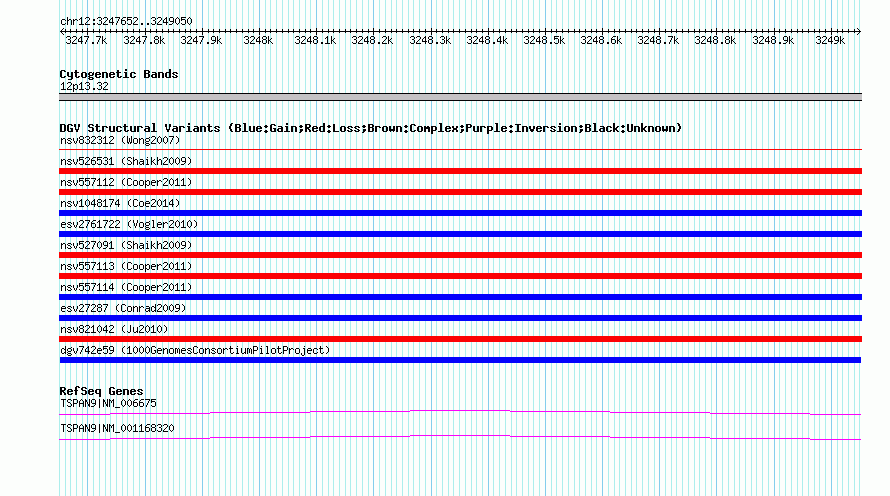Click the blue gain bar under dgv742e59
Viewport: 890px width, 496px height.
tap(460, 360)
